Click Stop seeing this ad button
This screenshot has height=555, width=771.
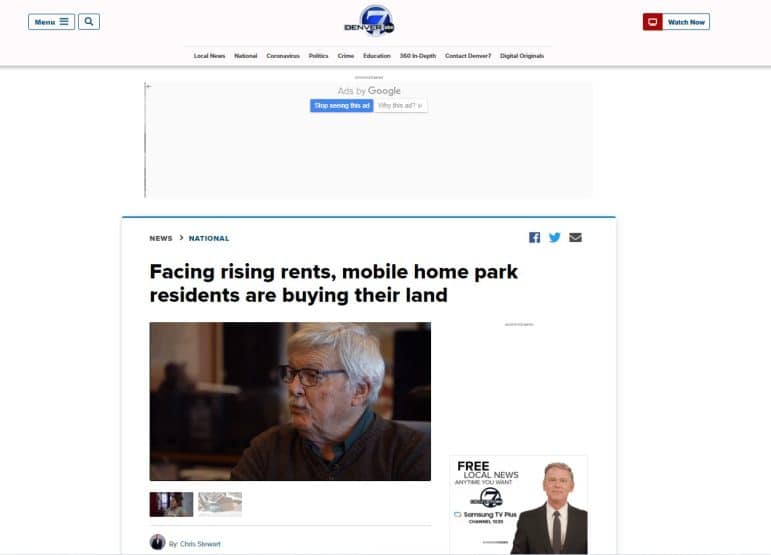point(342,106)
